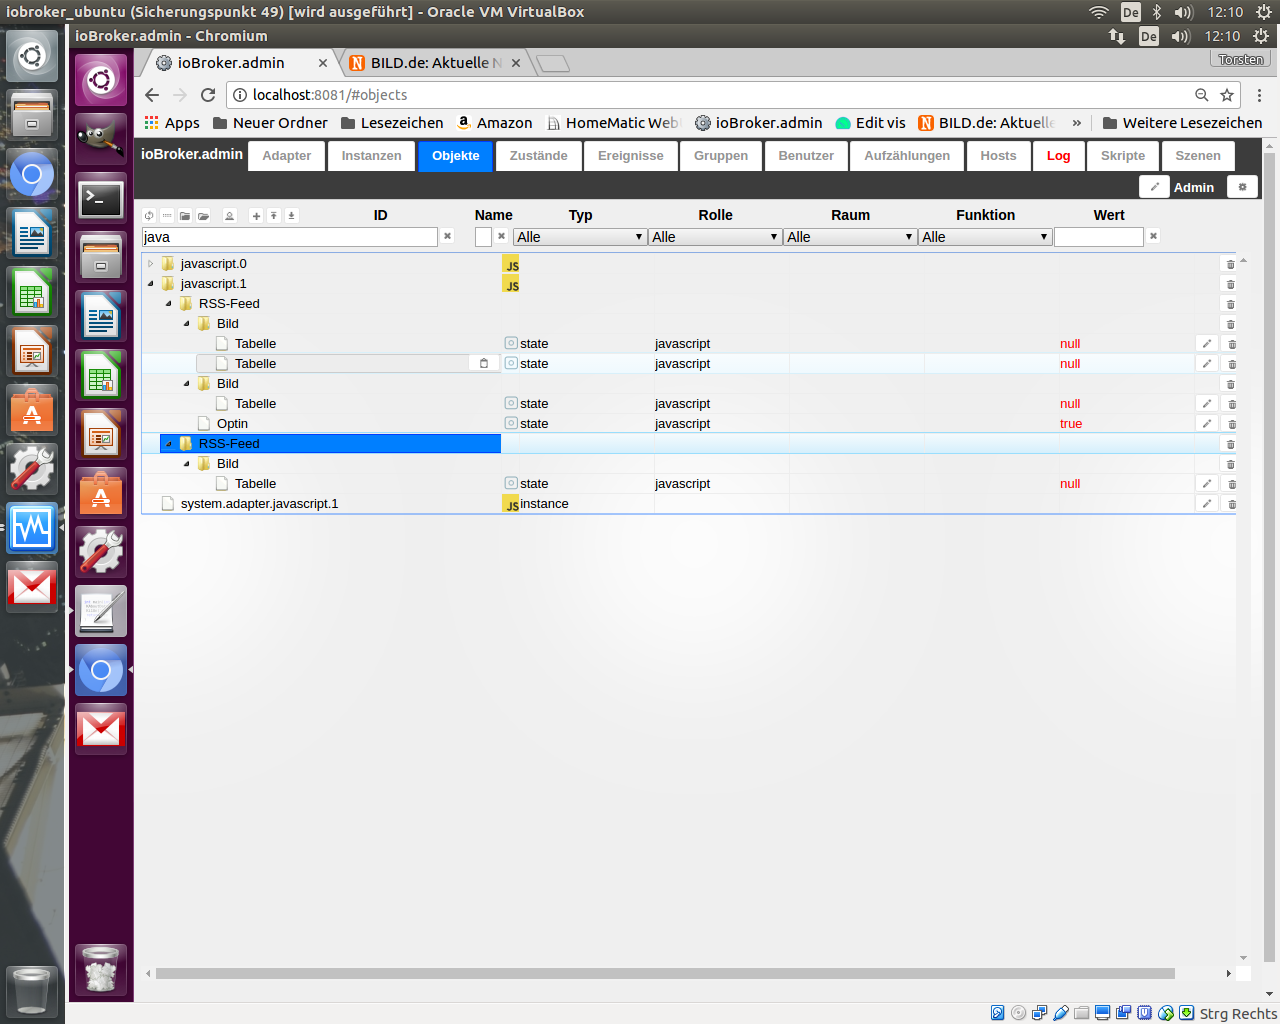
Task: Switch to the Adapter tab
Action: [287, 156]
